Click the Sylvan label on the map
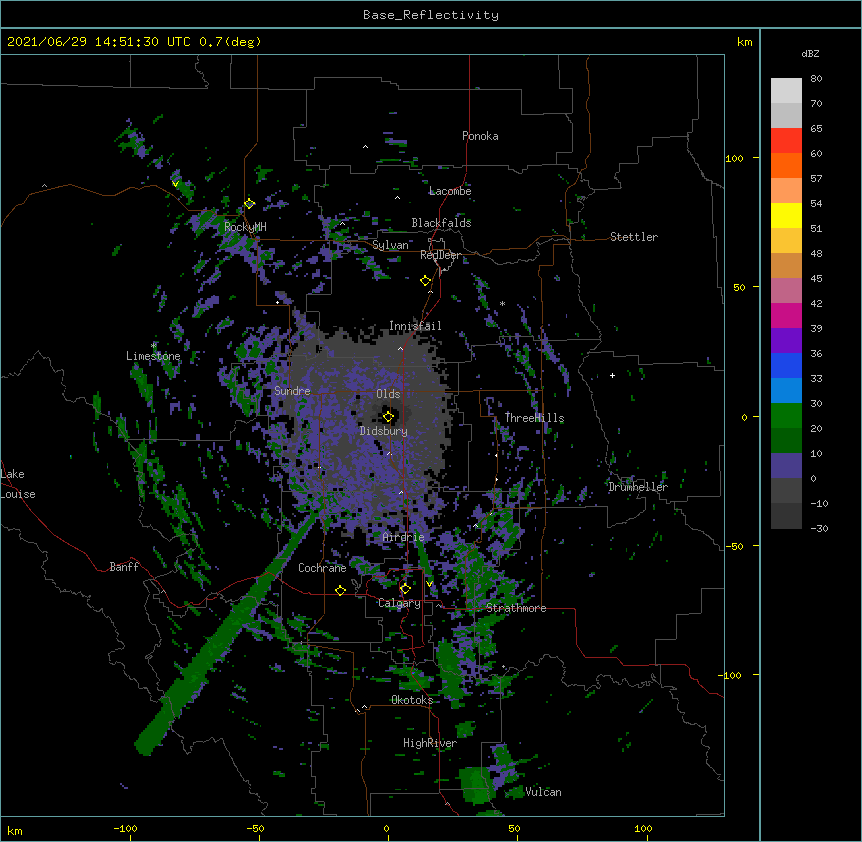Image resolution: width=862 pixels, height=842 pixels. click(390, 245)
